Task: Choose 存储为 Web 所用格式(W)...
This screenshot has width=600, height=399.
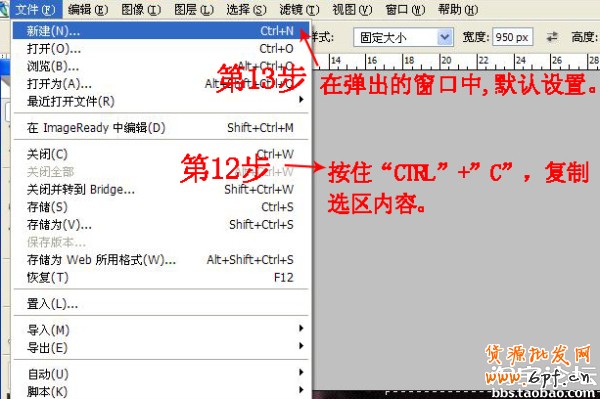Action: pyautogui.click(x=161, y=260)
